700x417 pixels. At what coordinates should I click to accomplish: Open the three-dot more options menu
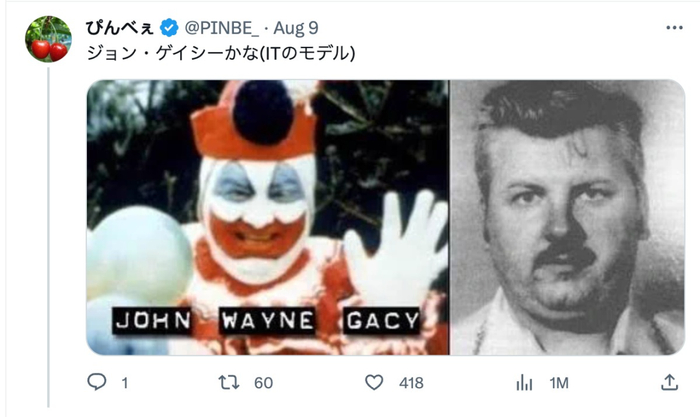[x=669, y=25]
